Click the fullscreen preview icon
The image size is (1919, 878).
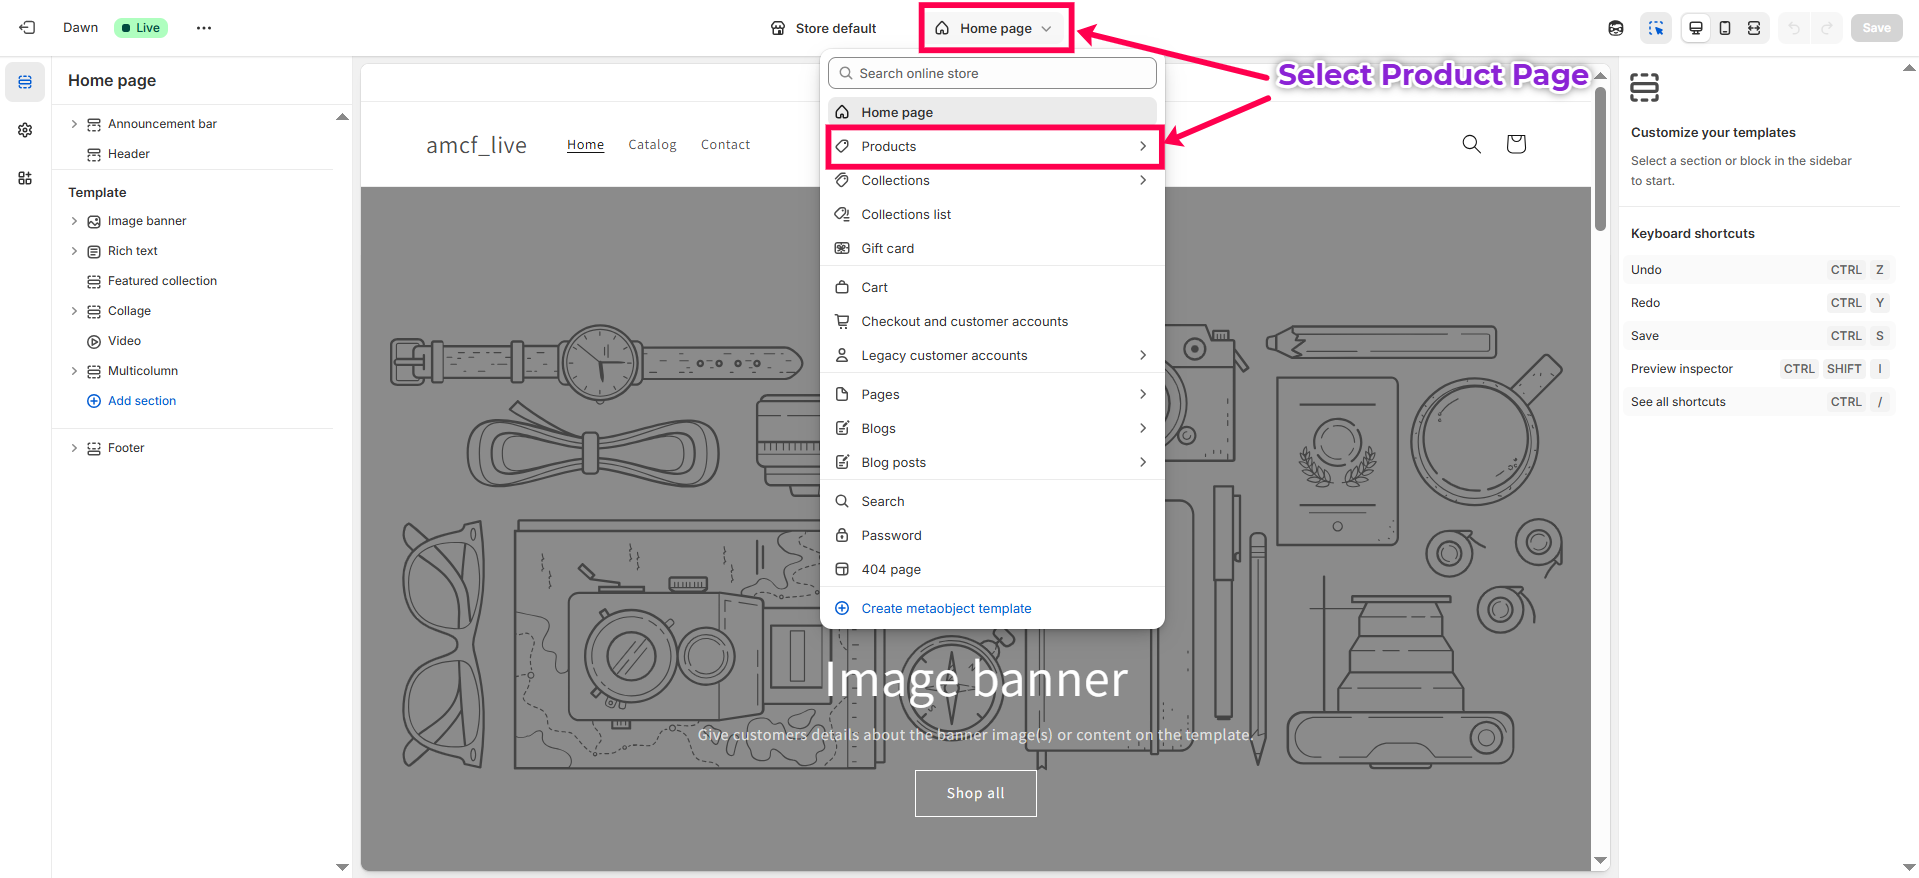(x=1754, y=28)
